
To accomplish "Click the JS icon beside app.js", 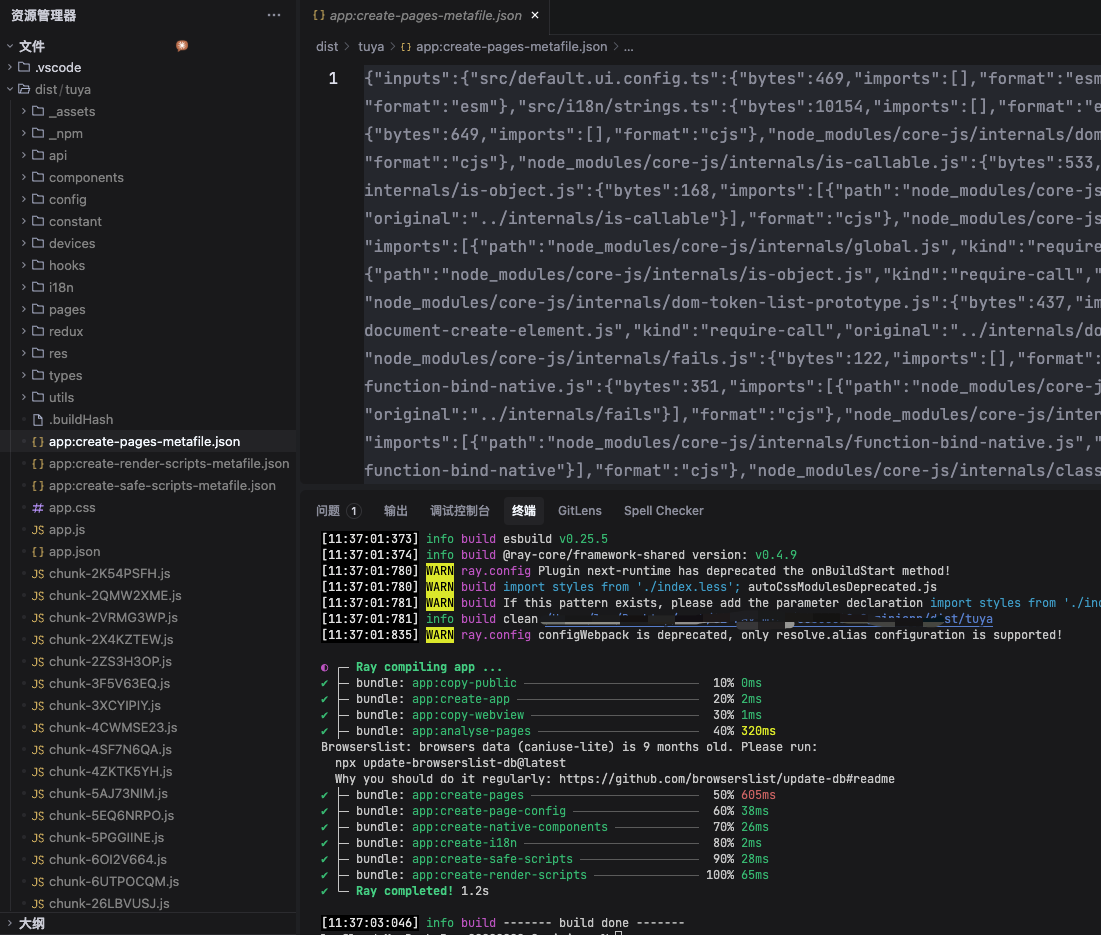I will pyautogui.click(x=38, y=530).
